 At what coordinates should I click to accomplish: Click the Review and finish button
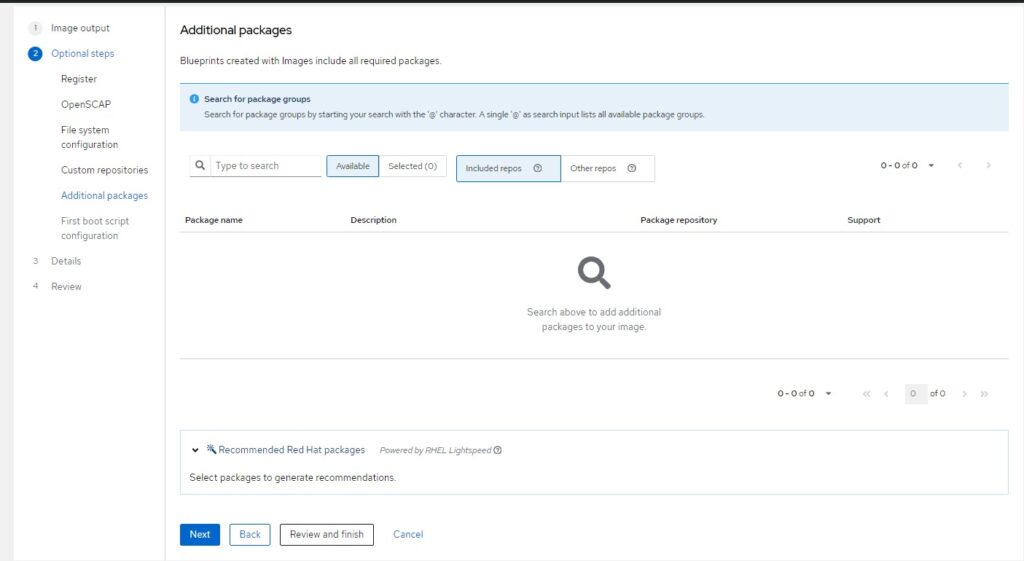(x=327, y=534)
